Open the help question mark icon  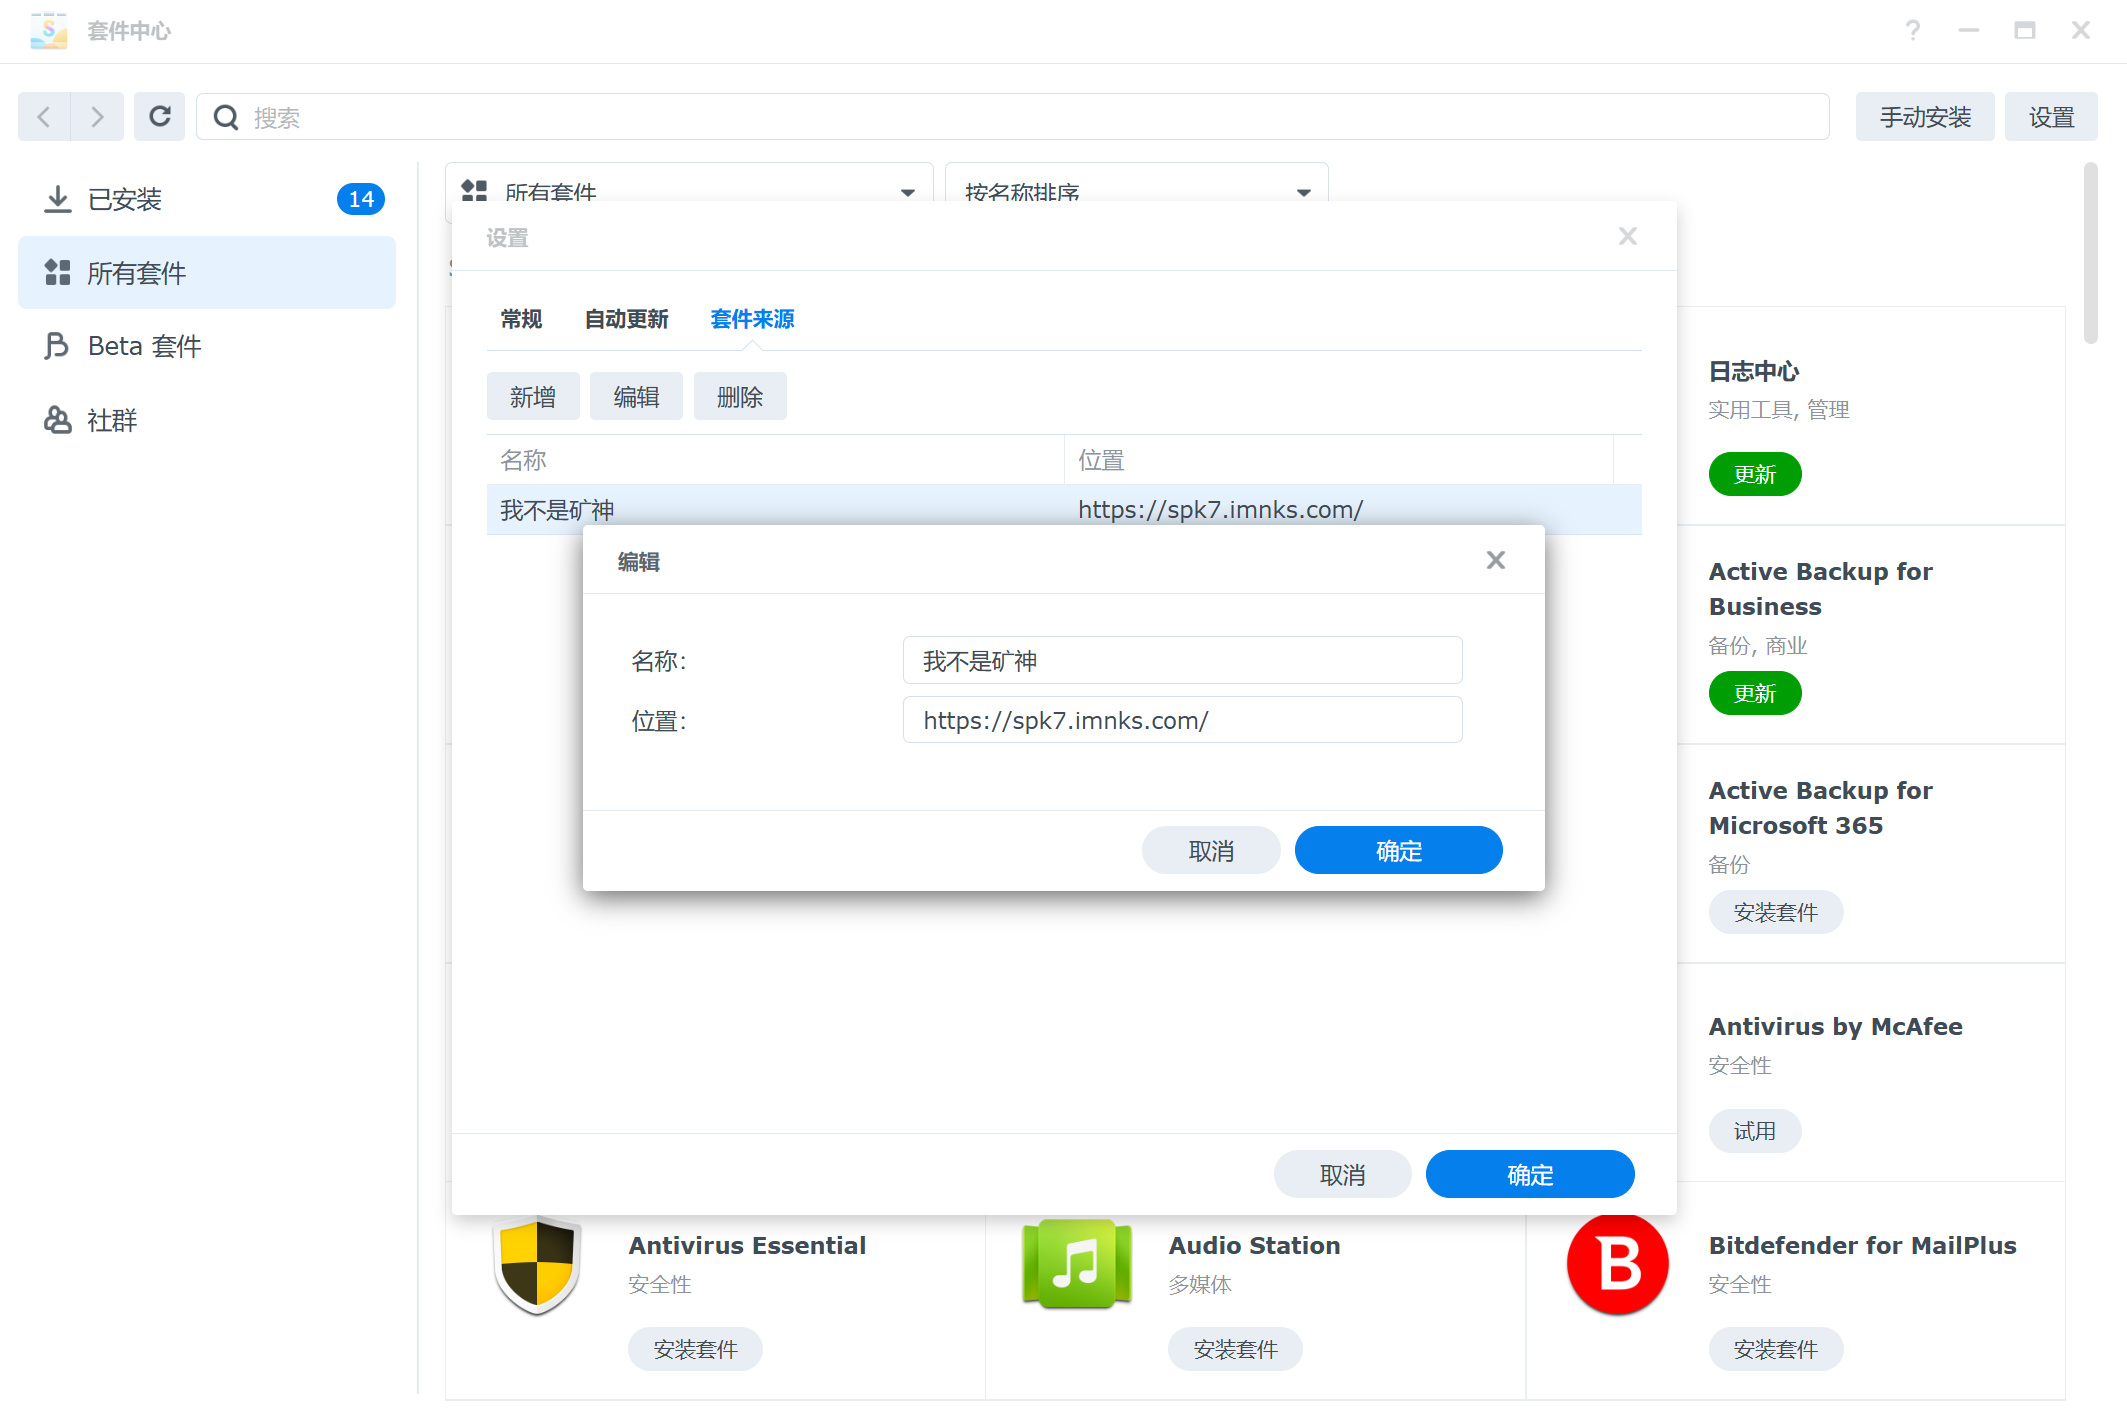(x=1912, y=31)
